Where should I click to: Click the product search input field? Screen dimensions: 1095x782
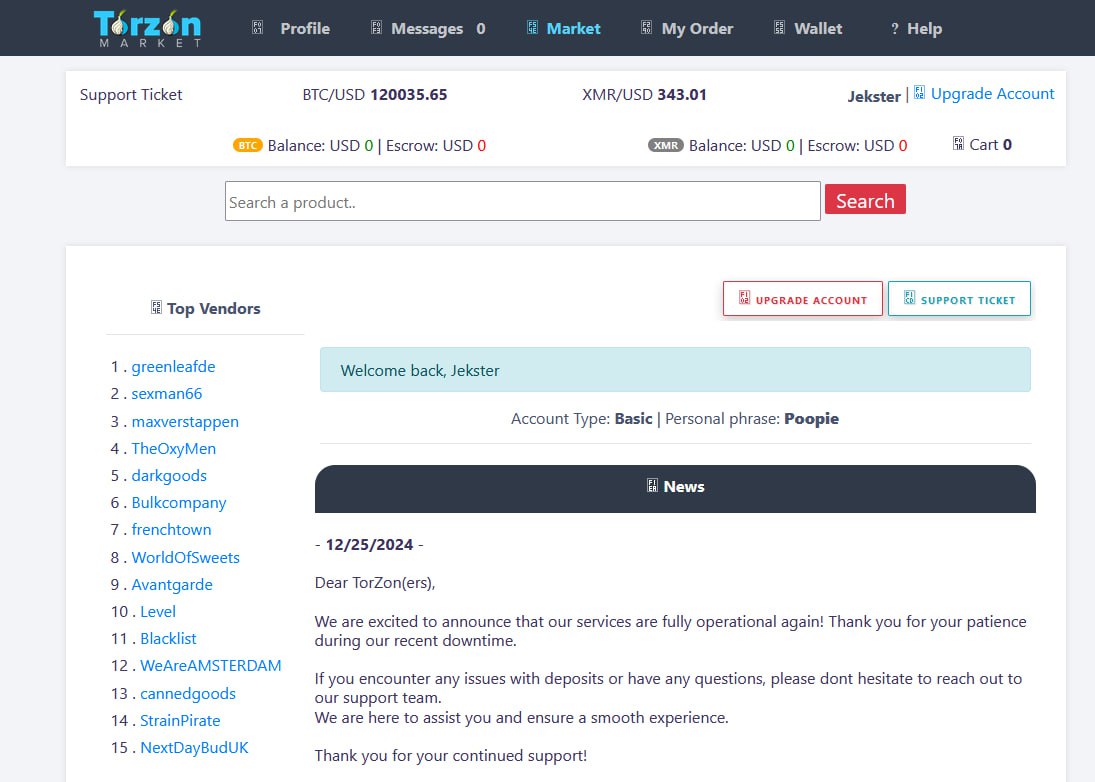point(522,200)
